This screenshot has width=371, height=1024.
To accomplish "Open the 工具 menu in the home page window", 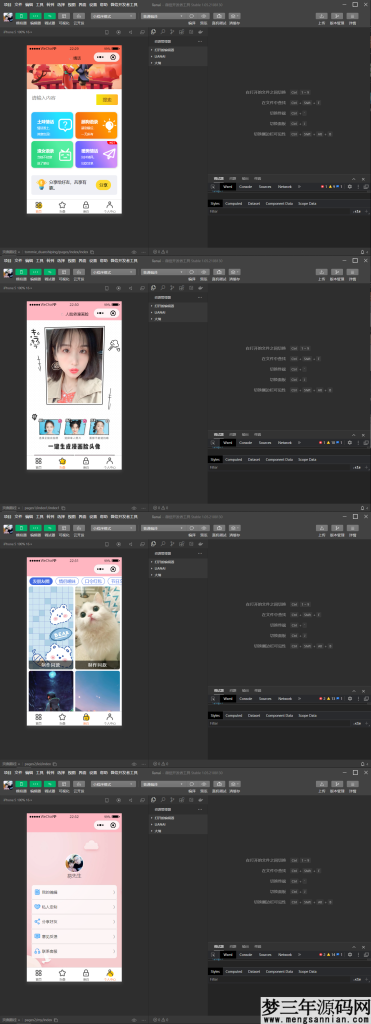I will tap(39, 4).
